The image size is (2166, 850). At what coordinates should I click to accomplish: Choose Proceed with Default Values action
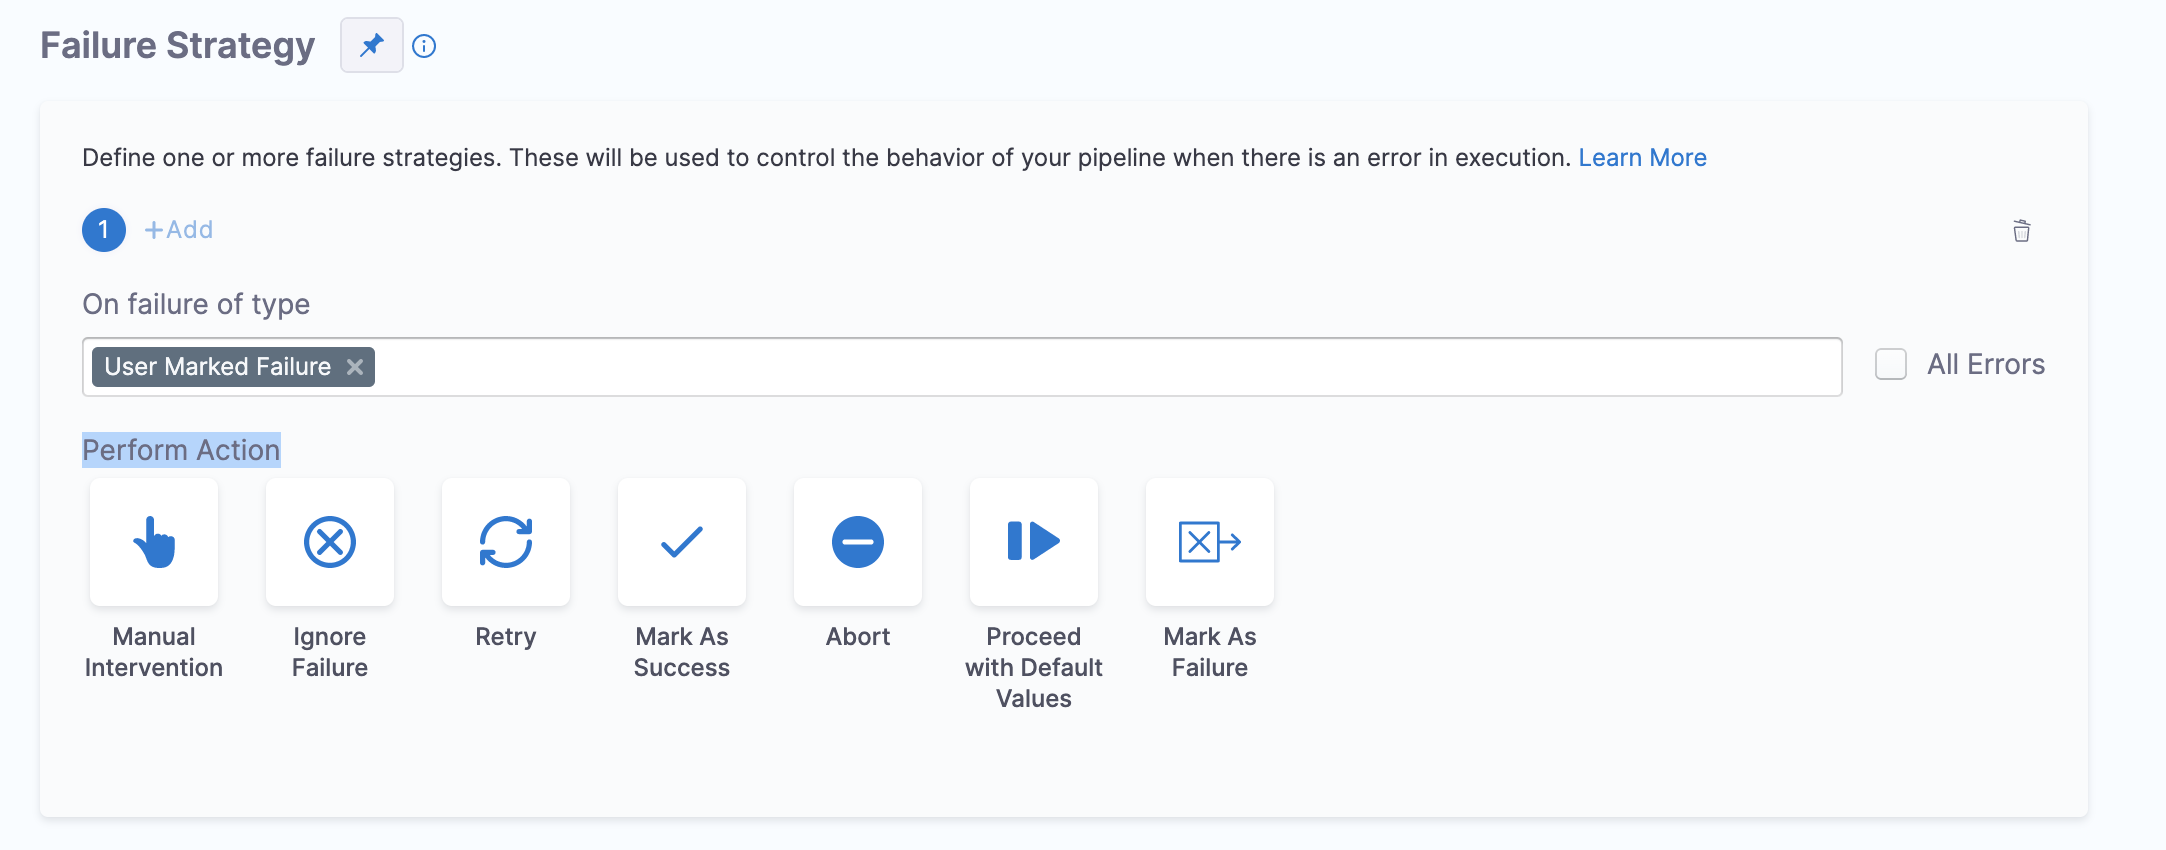(x=1034, y=542)
